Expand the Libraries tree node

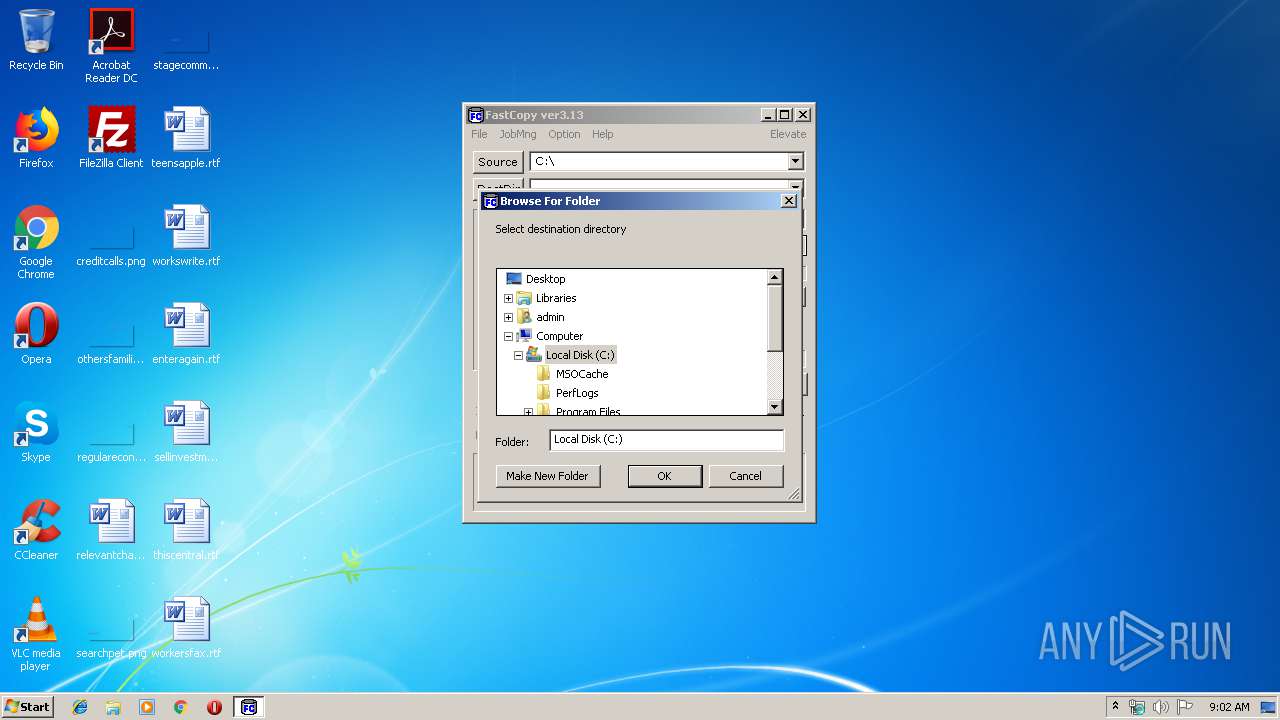tap(508, 298)
